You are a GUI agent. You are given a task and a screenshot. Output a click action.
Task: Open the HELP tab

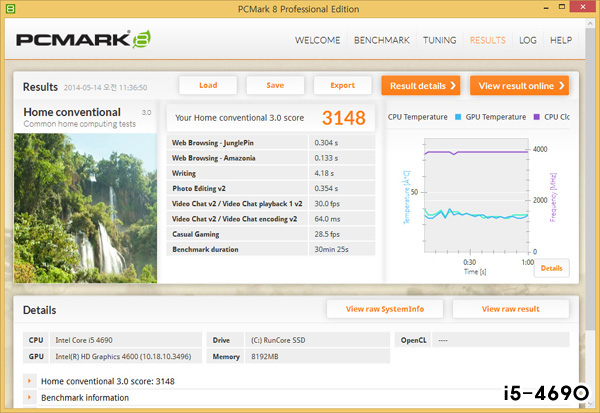tap(561, 40)
